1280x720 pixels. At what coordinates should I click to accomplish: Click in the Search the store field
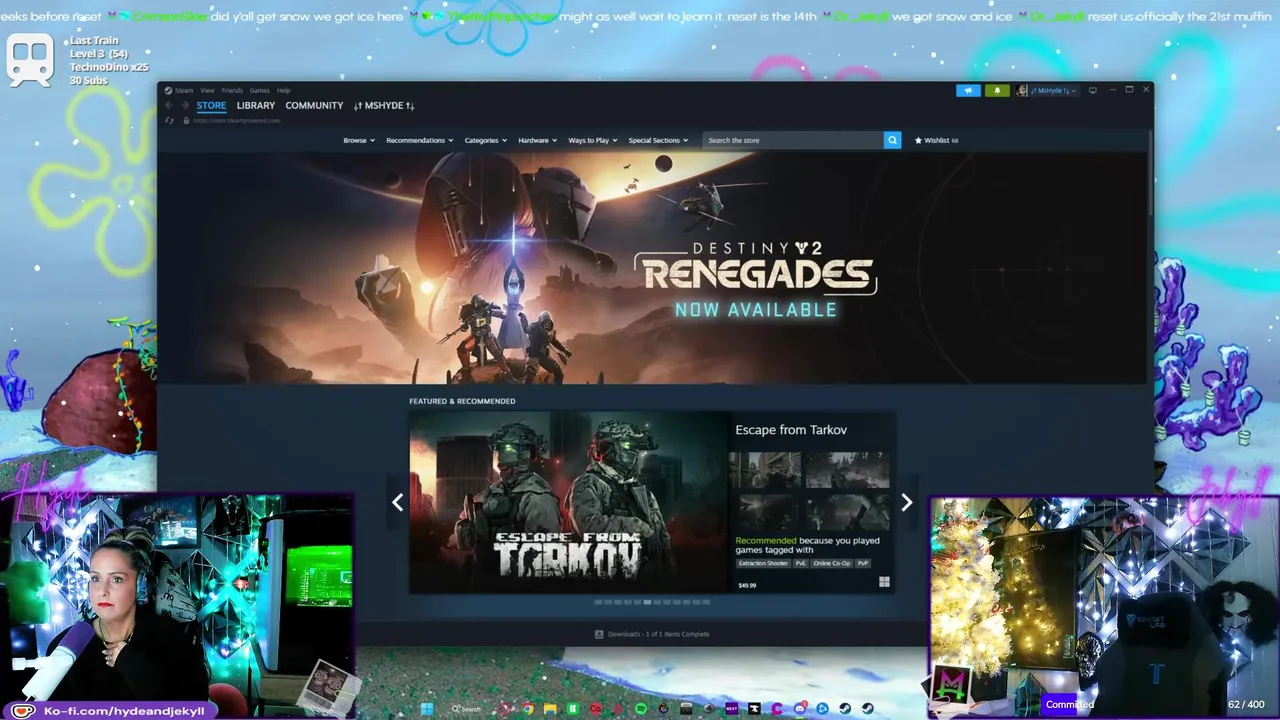[x=793, y=140]
